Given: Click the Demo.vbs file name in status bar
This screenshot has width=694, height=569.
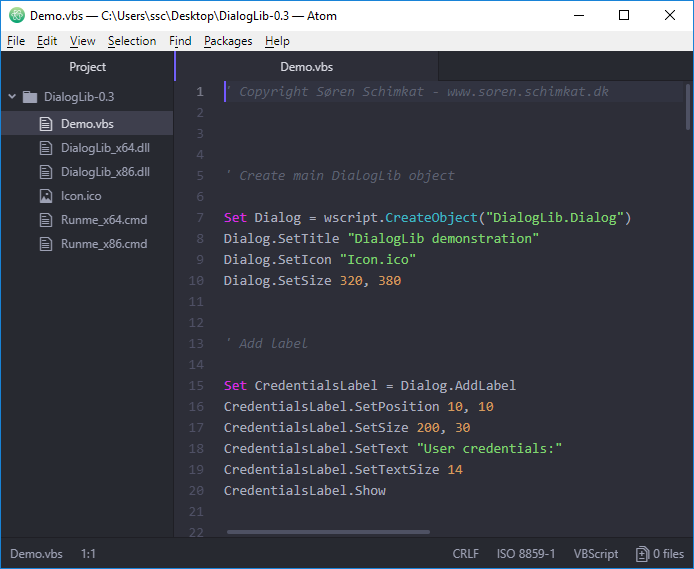Looking at the screenshot, I should (36, 554).
